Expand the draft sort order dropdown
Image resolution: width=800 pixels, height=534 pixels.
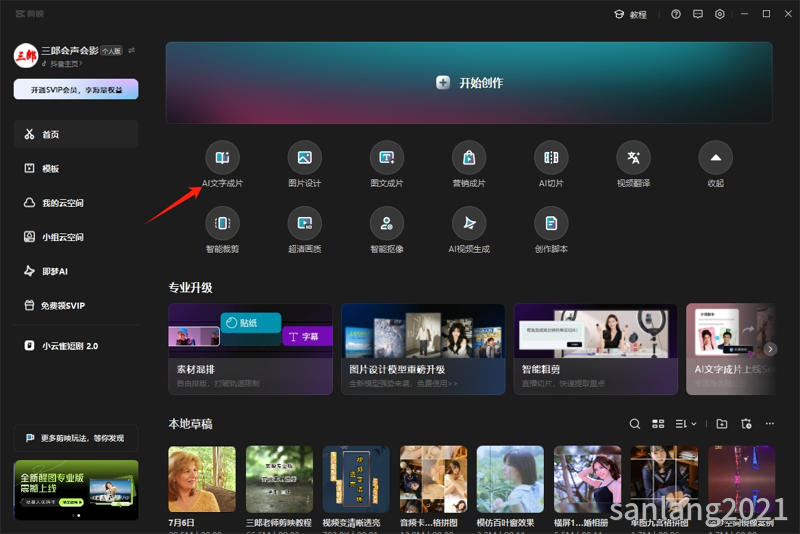coord(686,424)
